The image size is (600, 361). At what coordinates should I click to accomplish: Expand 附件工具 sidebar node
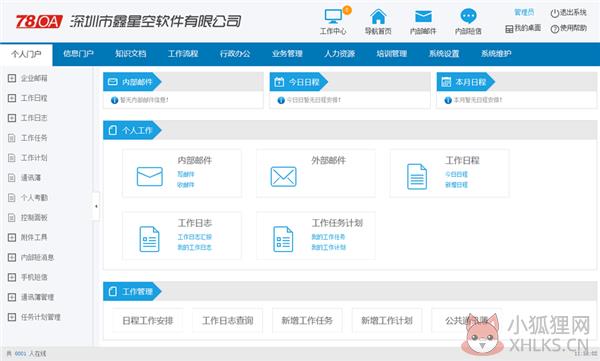[12, 237]
